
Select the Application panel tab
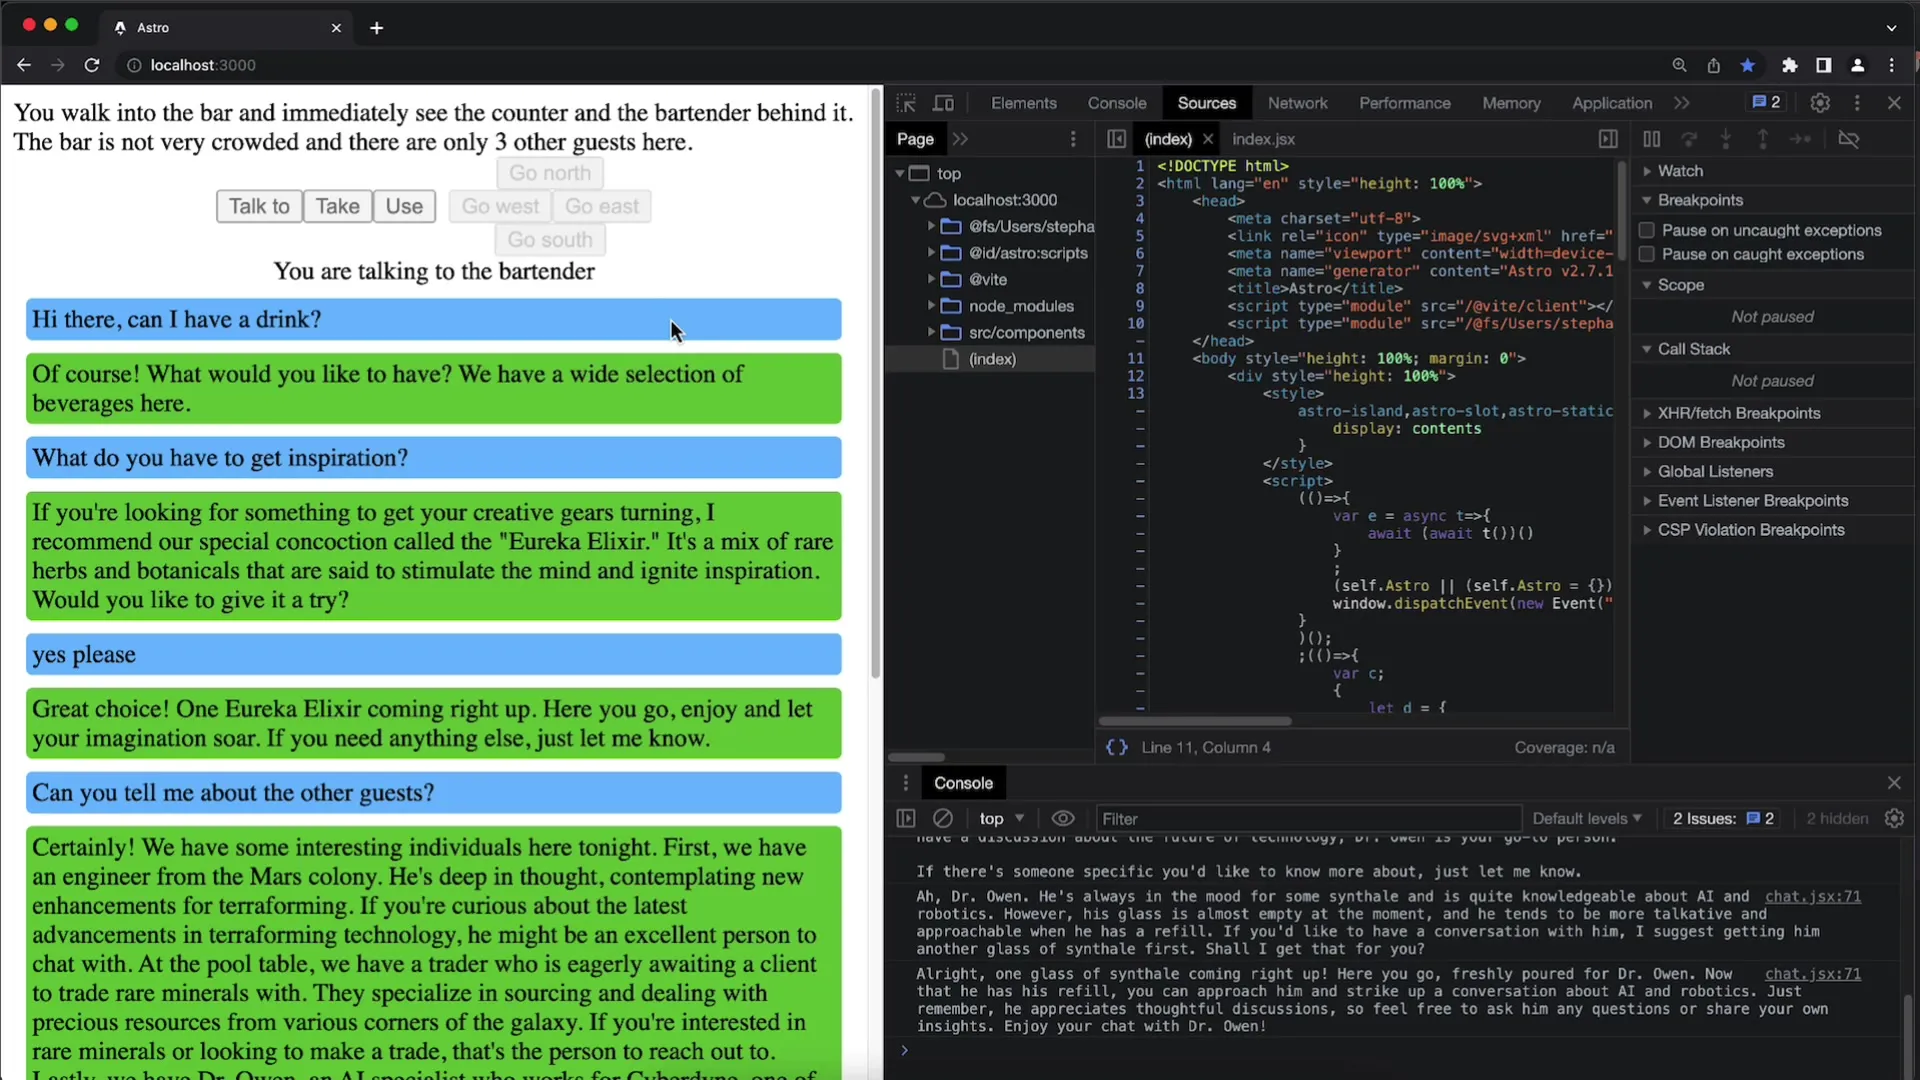(x=1611, y=103)
